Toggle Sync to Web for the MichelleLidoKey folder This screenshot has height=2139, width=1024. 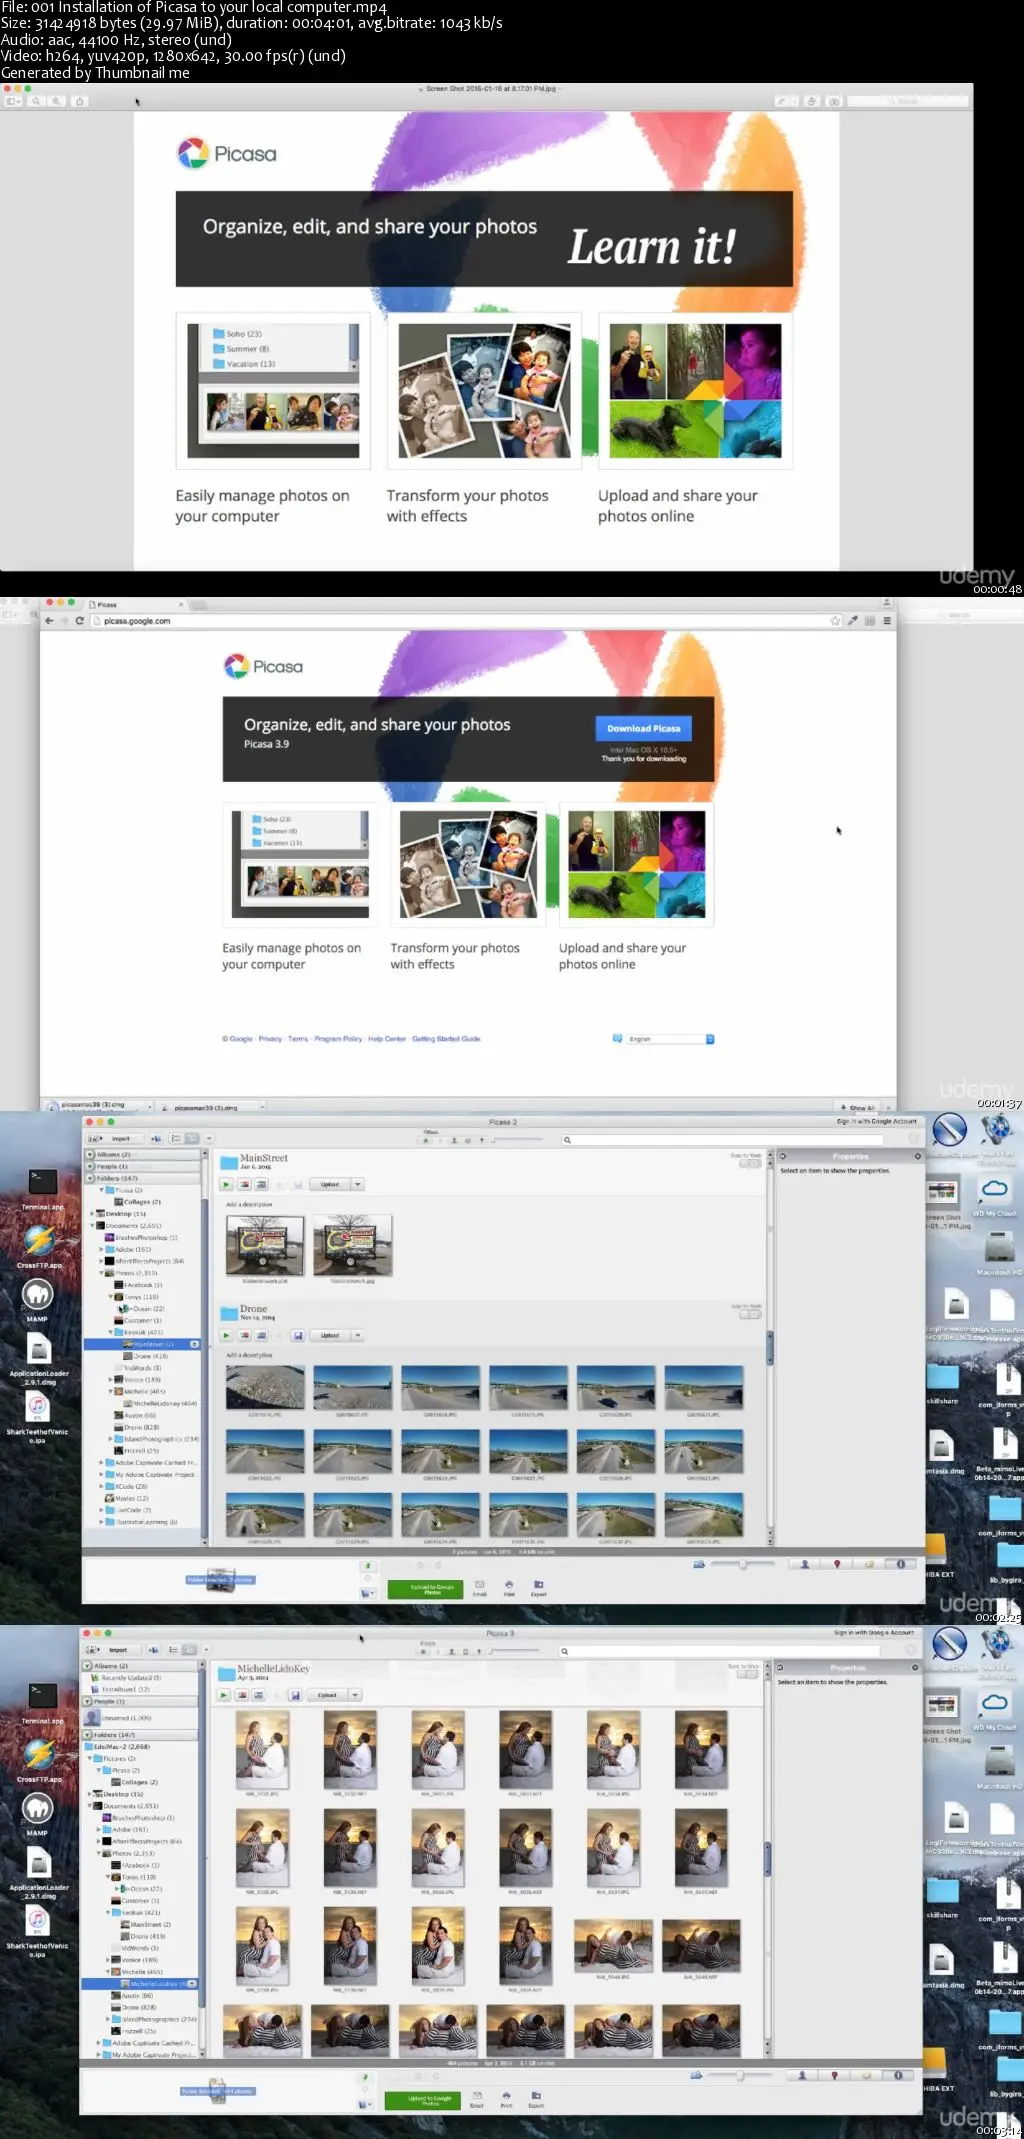746,1674
